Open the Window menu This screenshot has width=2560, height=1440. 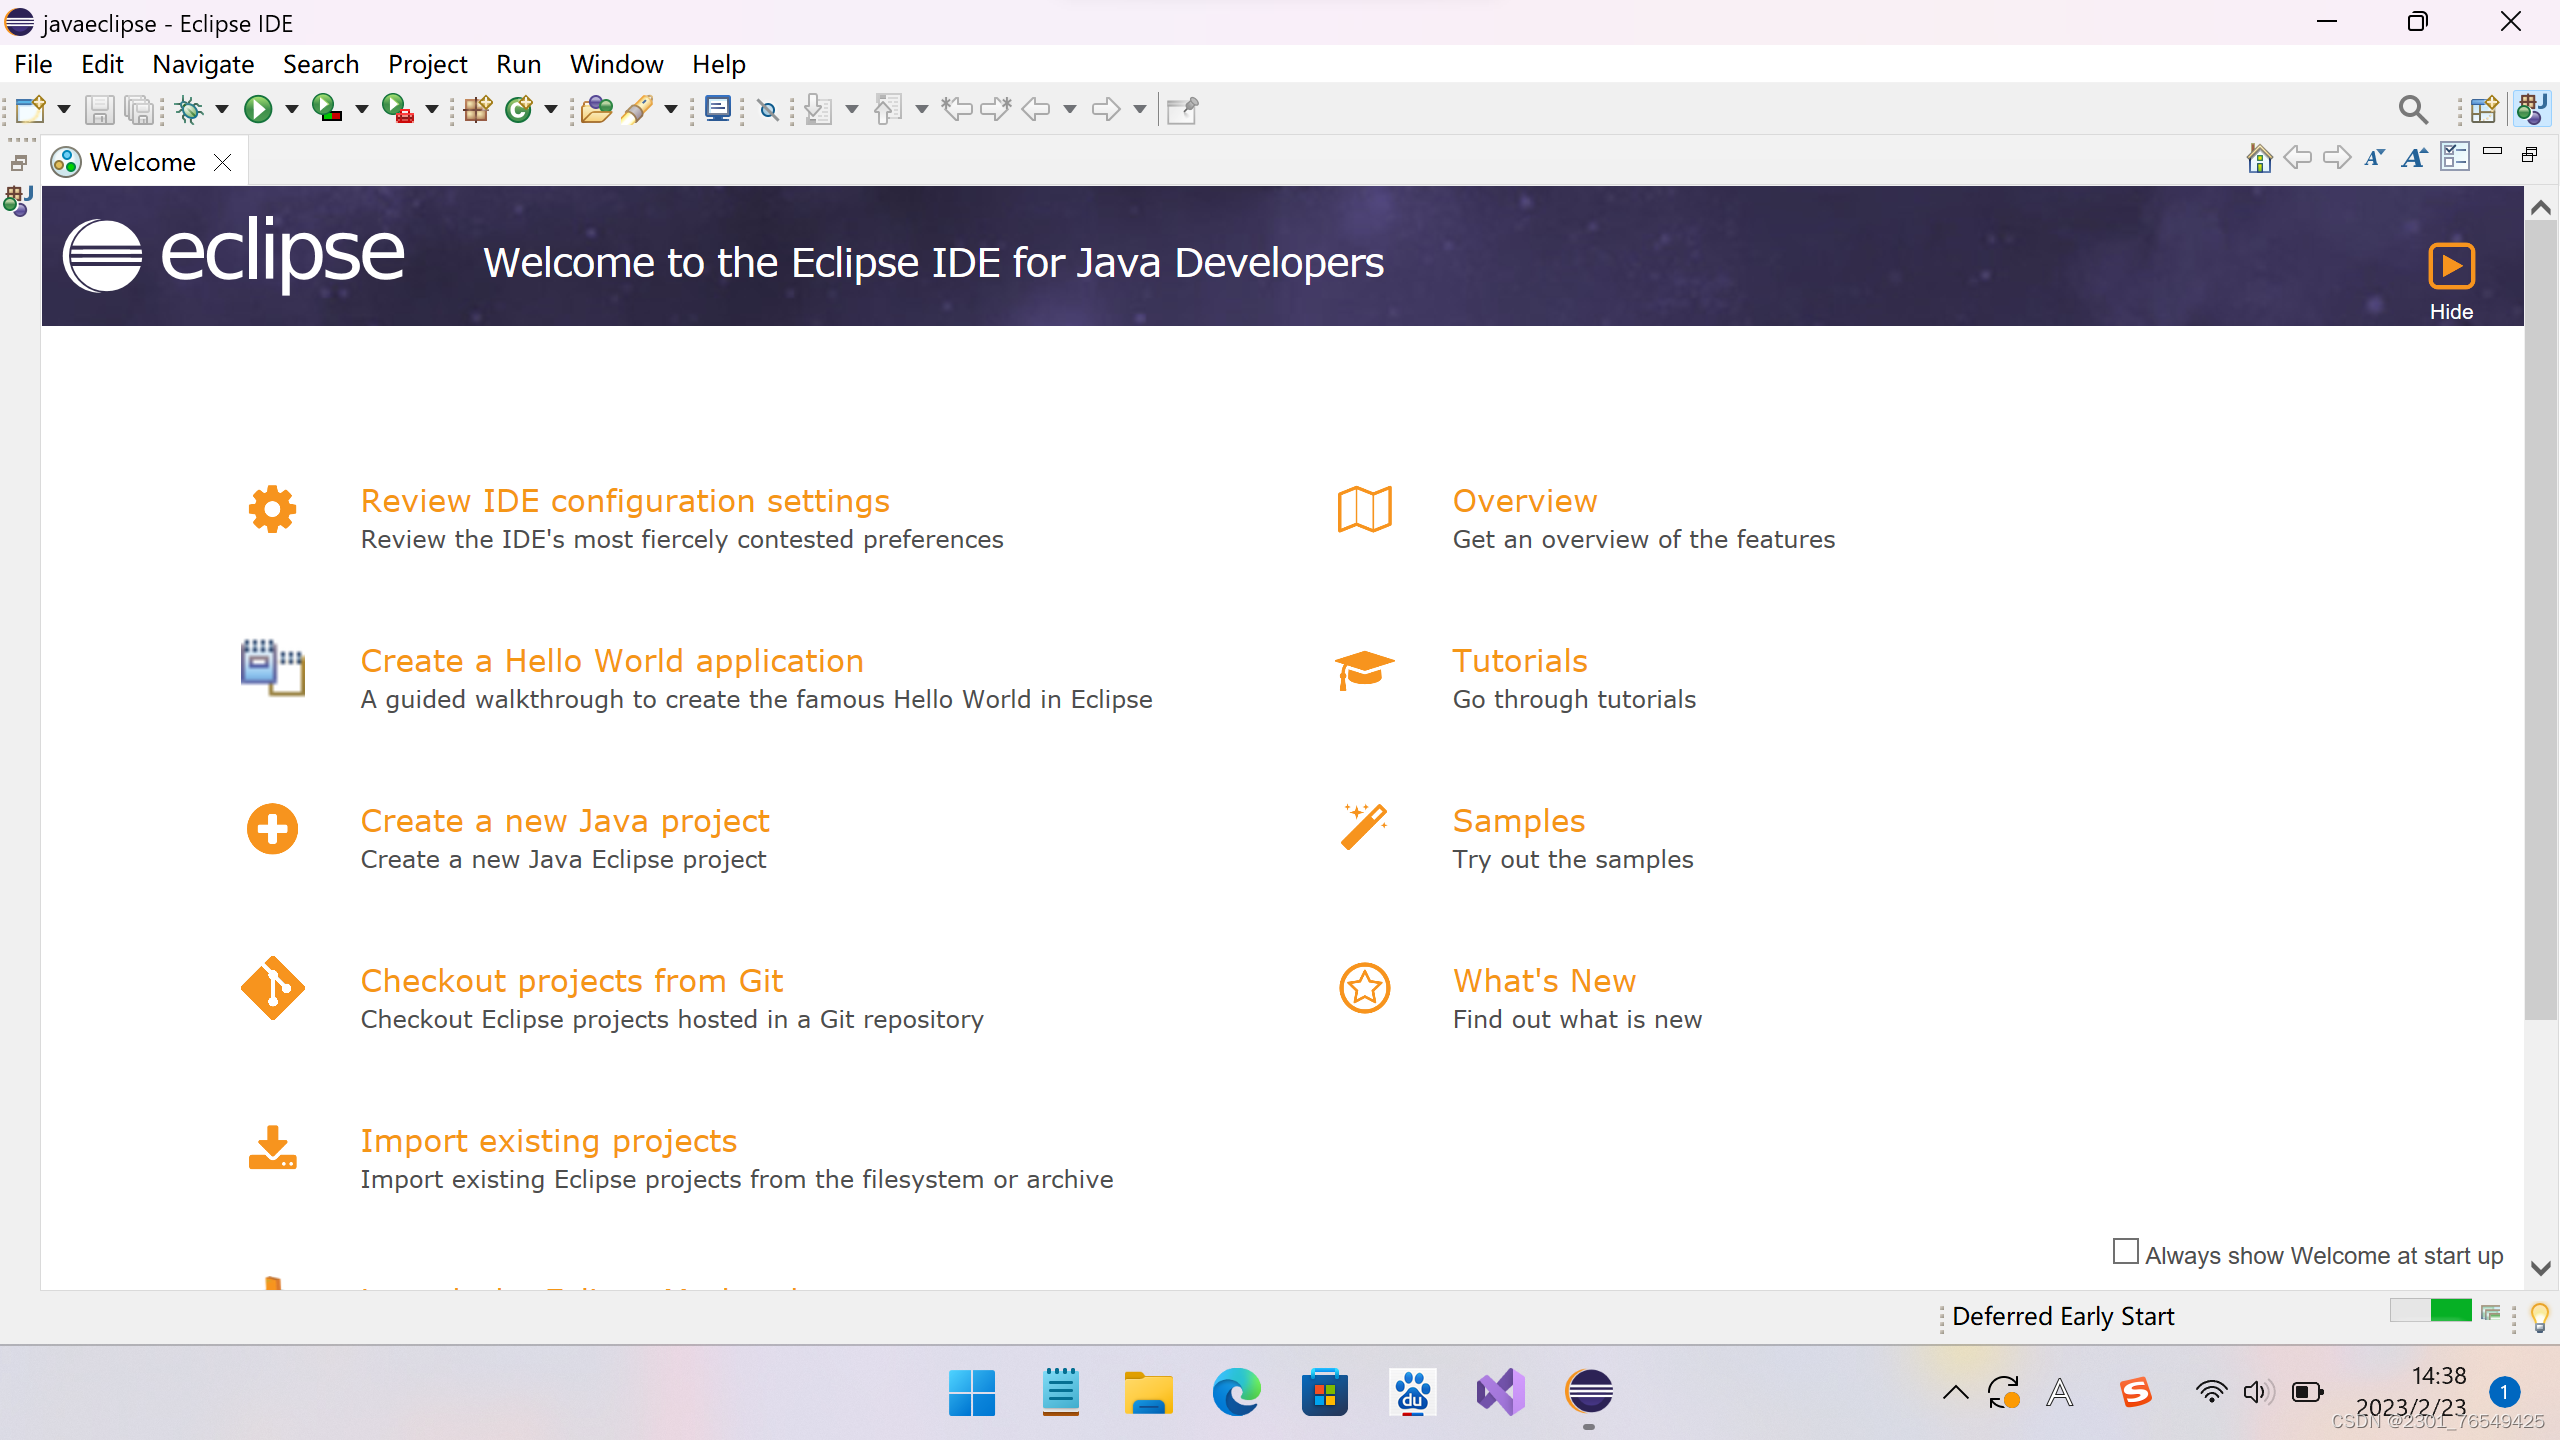coord(616,65)
